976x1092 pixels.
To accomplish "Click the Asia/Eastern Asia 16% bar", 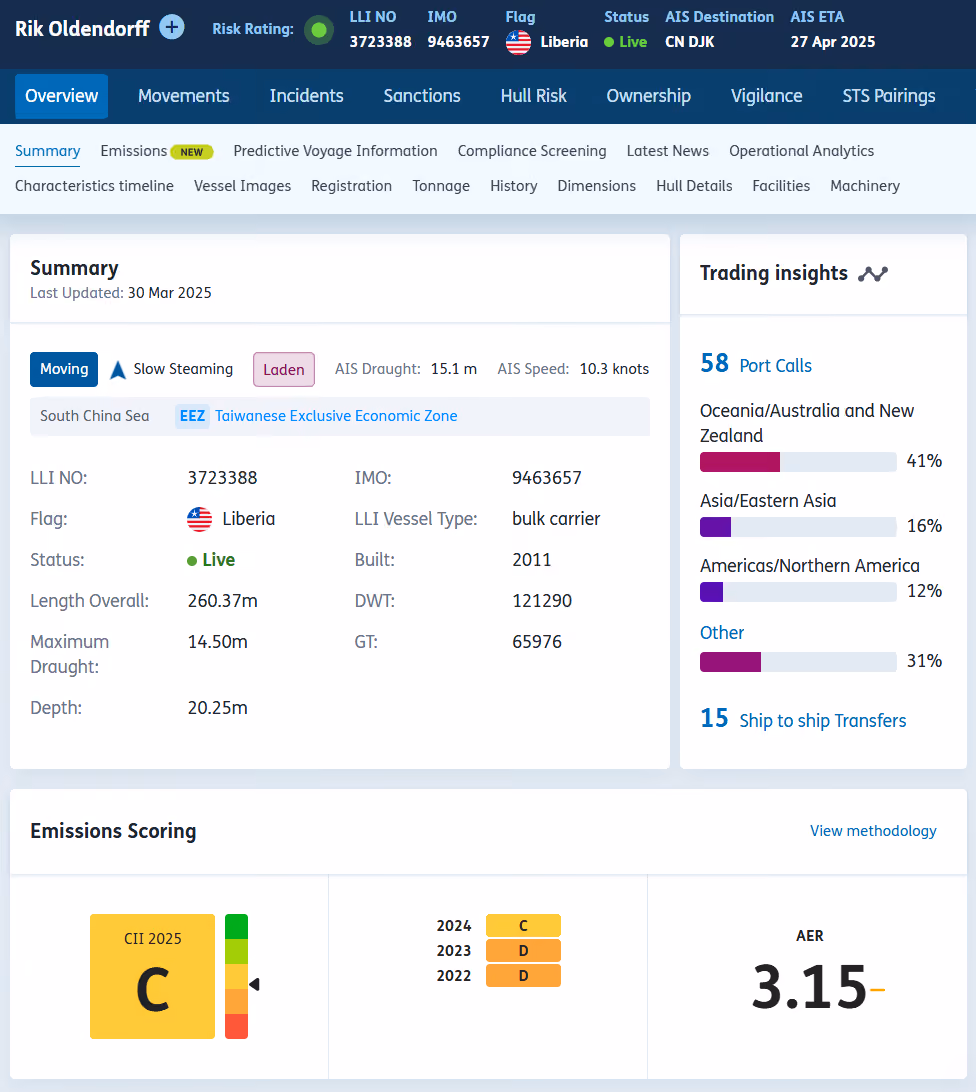I will click(798, 526).
